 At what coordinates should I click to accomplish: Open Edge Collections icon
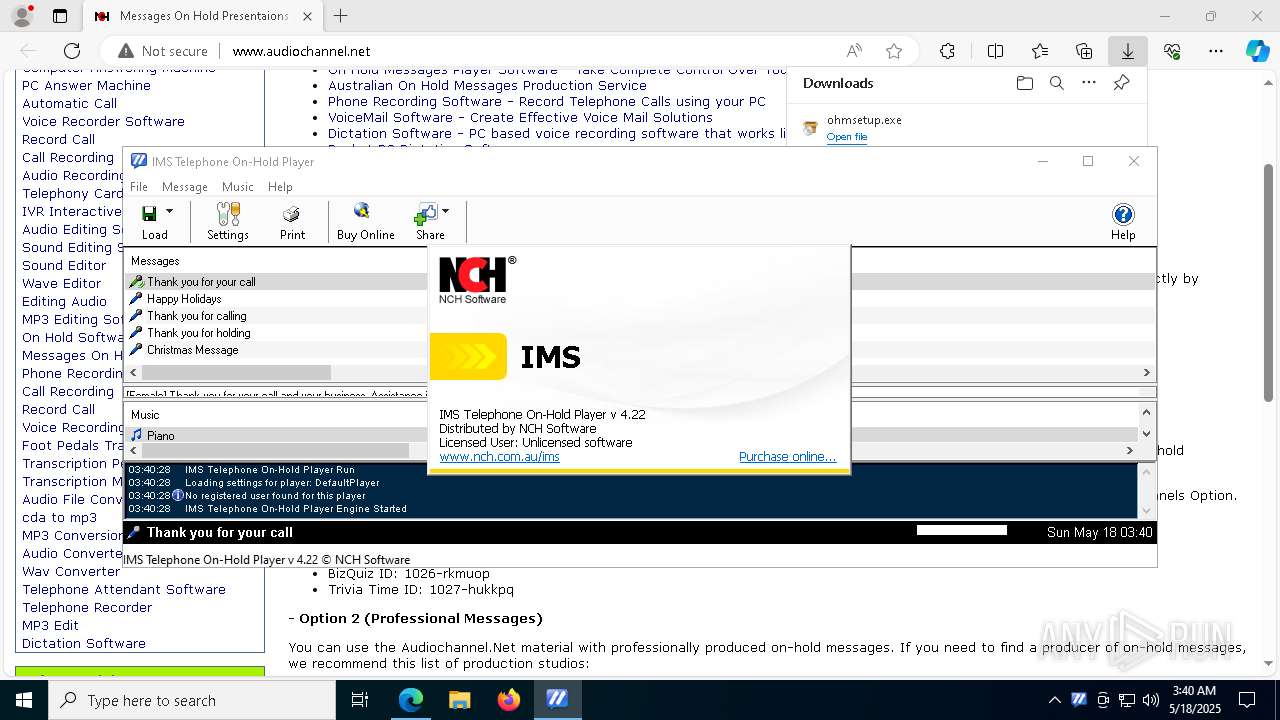(1084, 51)
